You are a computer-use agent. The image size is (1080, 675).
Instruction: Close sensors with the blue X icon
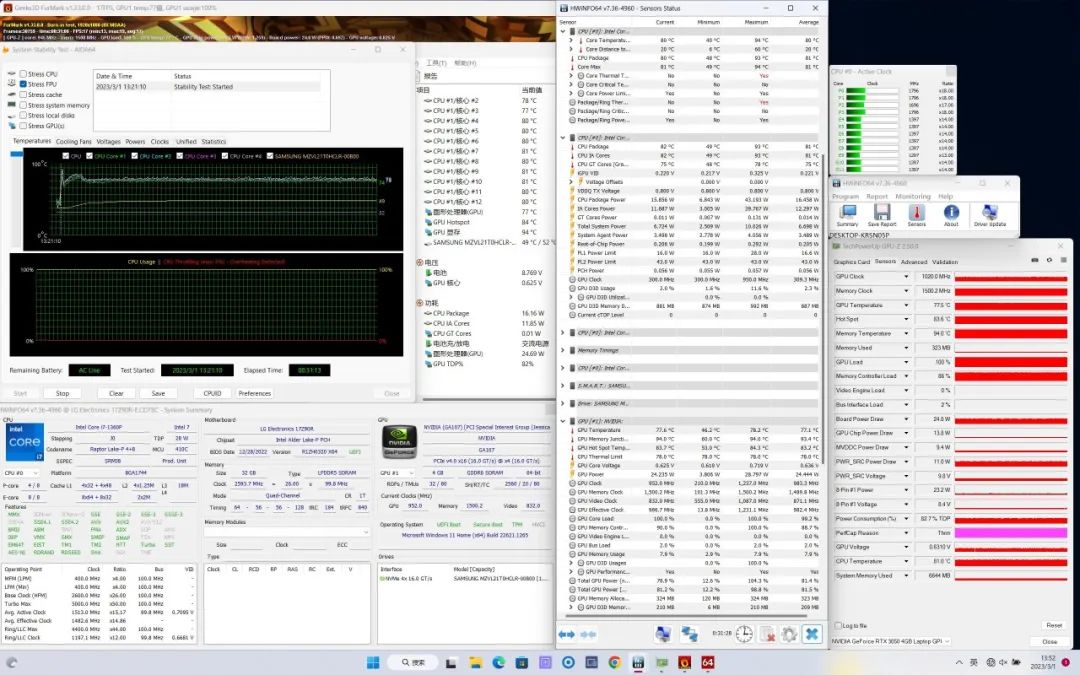(x=812, y=634)
